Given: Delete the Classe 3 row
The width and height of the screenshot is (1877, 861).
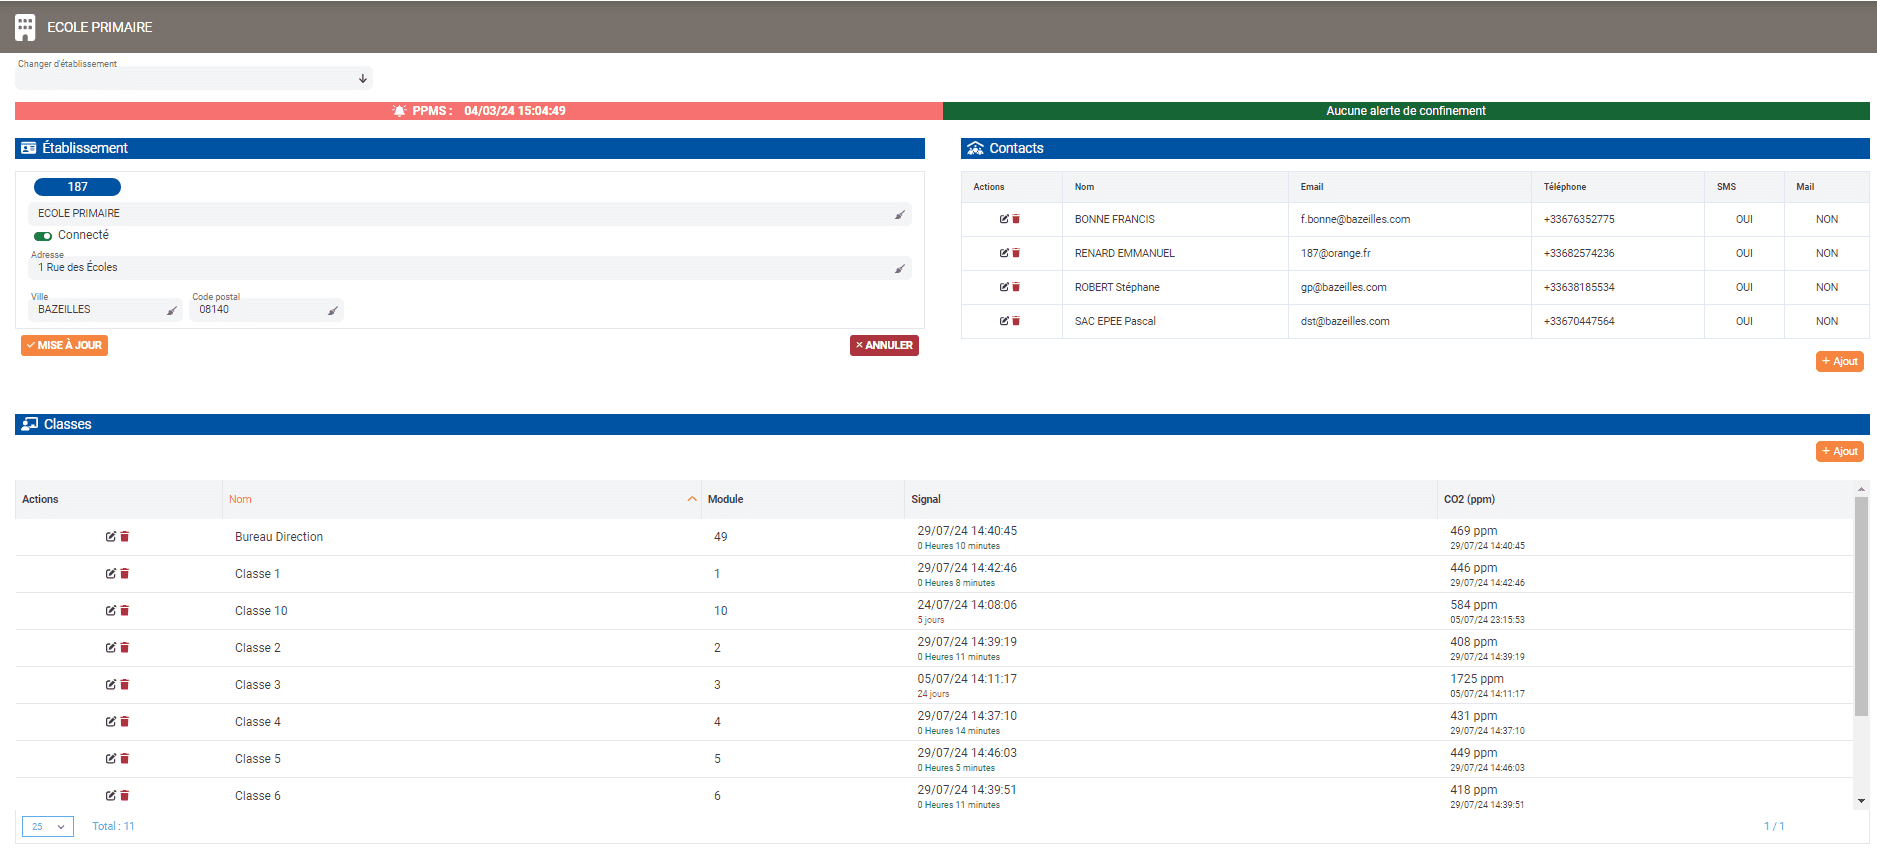Looking at the screenshot, I should point(125,685).
